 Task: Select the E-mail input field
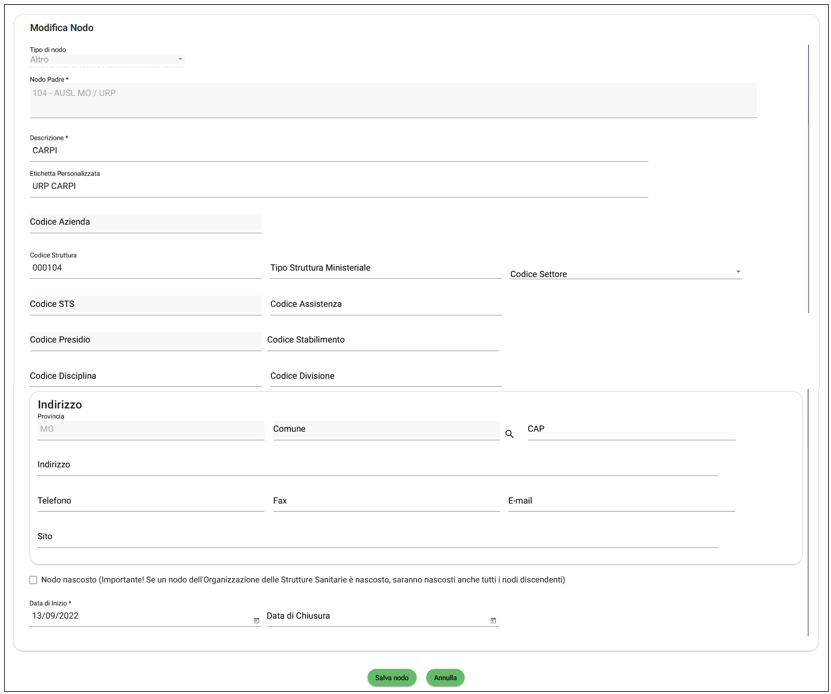[621, 501]
